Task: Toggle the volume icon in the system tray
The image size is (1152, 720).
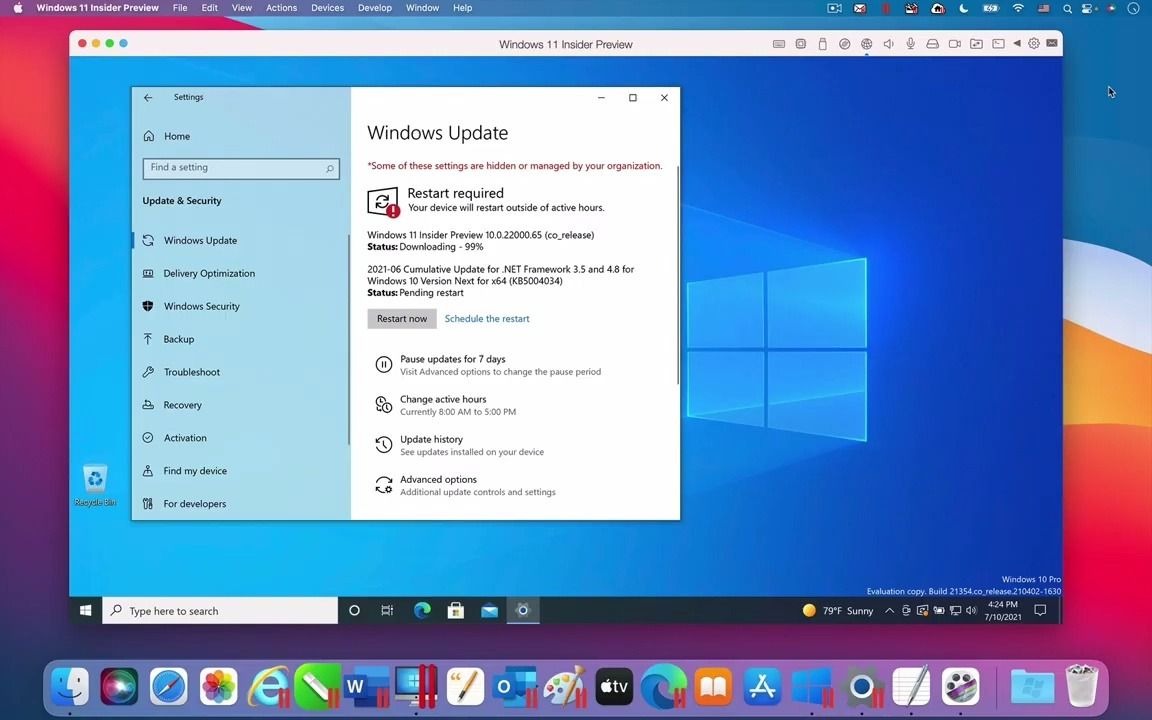Action: tap(971, 610)
